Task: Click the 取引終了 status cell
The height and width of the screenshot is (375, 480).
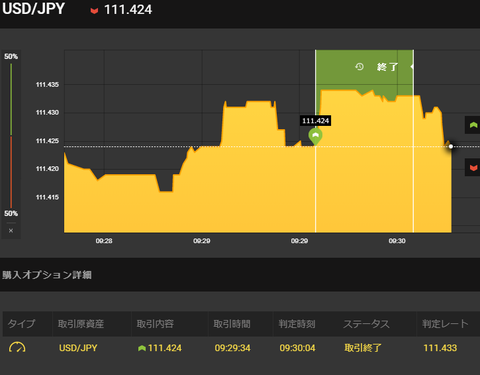Action: [x=363, y=348]
